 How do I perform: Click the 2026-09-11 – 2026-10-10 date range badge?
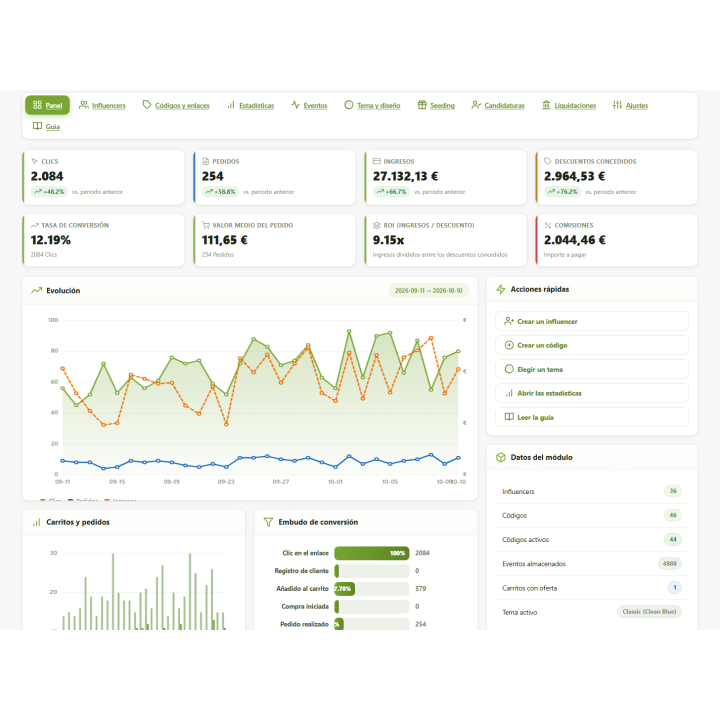(428, 291)
